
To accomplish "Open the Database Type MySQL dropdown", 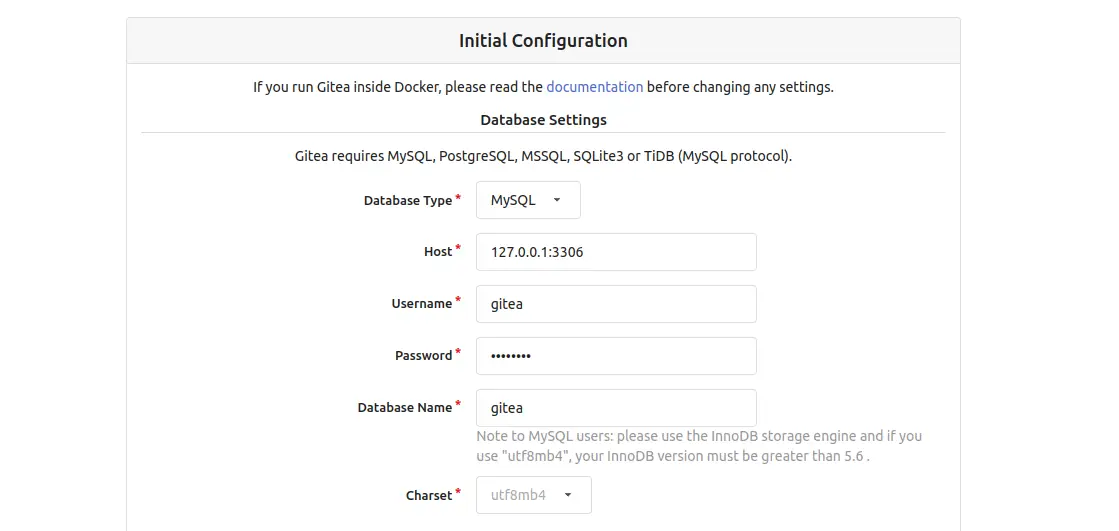I will (x=528, y=200).
